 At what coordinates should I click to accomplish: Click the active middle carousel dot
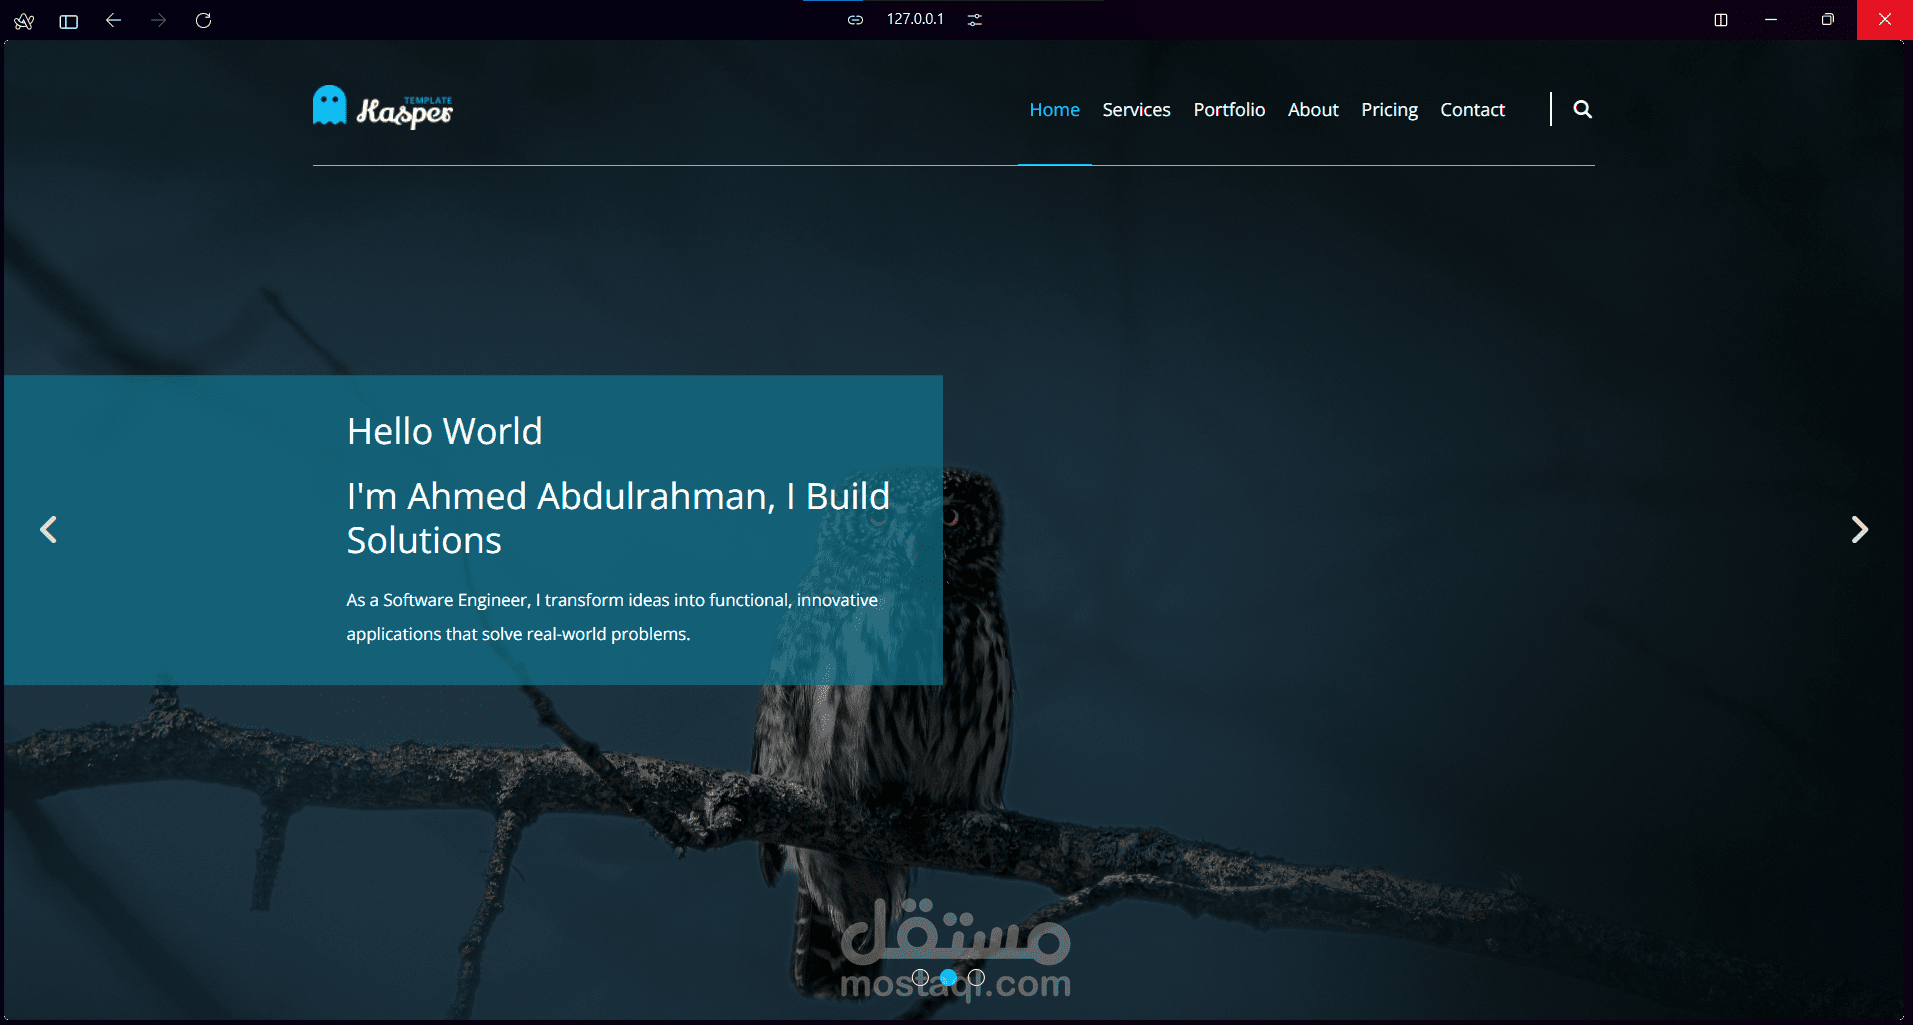(x=949, y=978)
